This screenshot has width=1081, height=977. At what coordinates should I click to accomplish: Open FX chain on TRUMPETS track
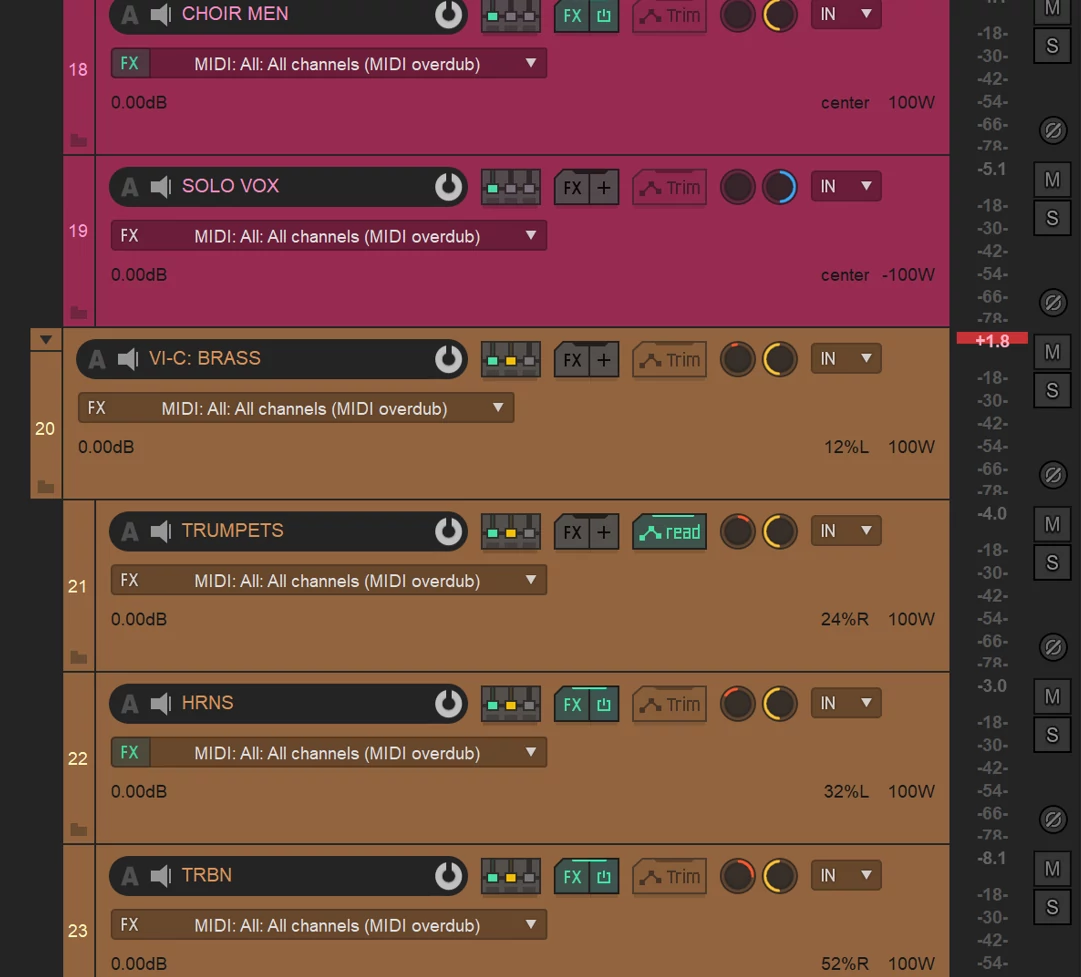click(x=572, y=532)
